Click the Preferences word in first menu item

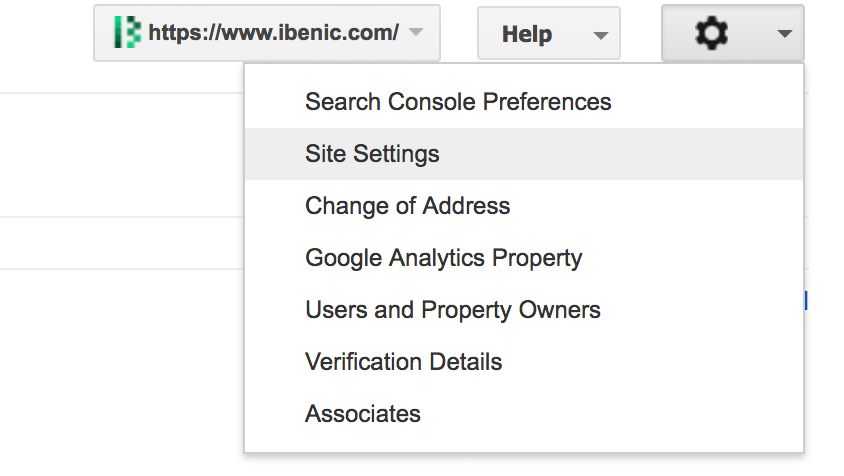pos(547,102)
